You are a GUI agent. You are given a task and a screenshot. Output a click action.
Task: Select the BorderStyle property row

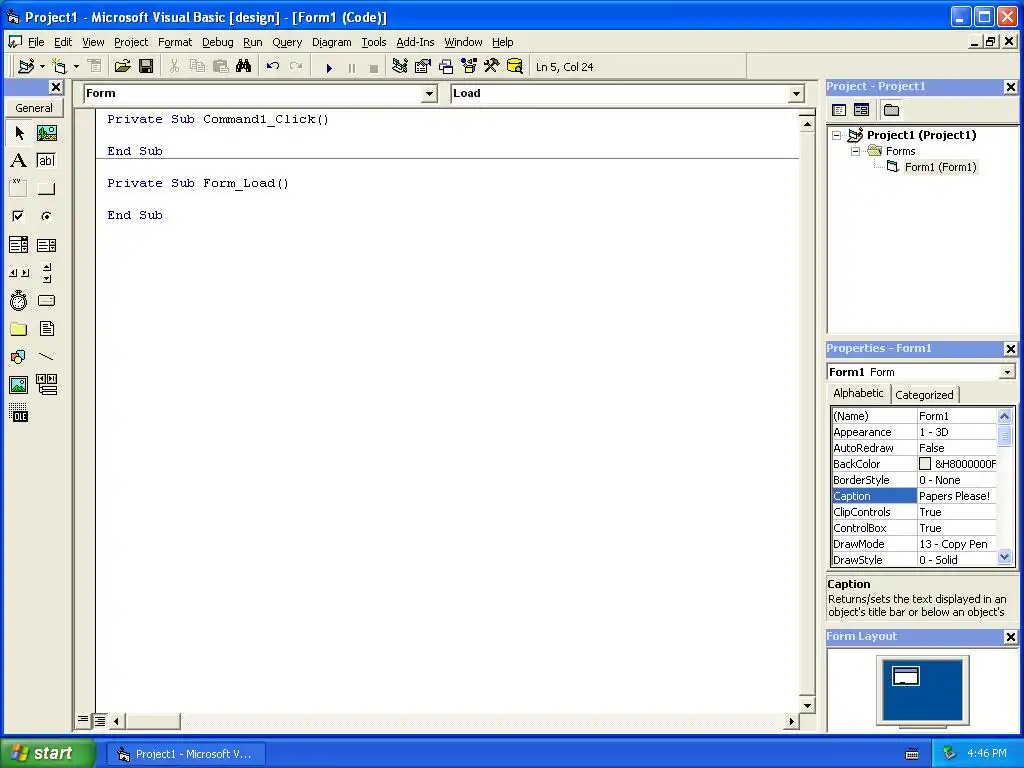(914, 480)
